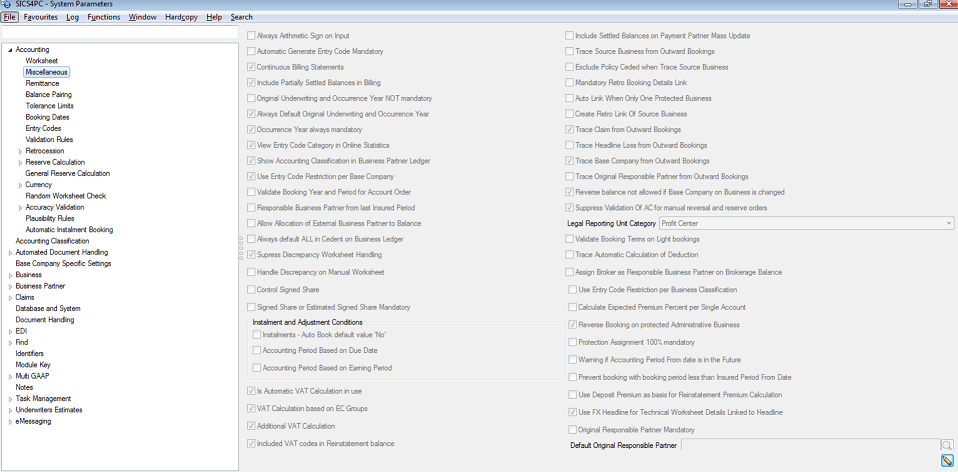Select Validation Rules under Accounting
The width and height of the screenshot is (958, 472).
(x=50, y=140)
